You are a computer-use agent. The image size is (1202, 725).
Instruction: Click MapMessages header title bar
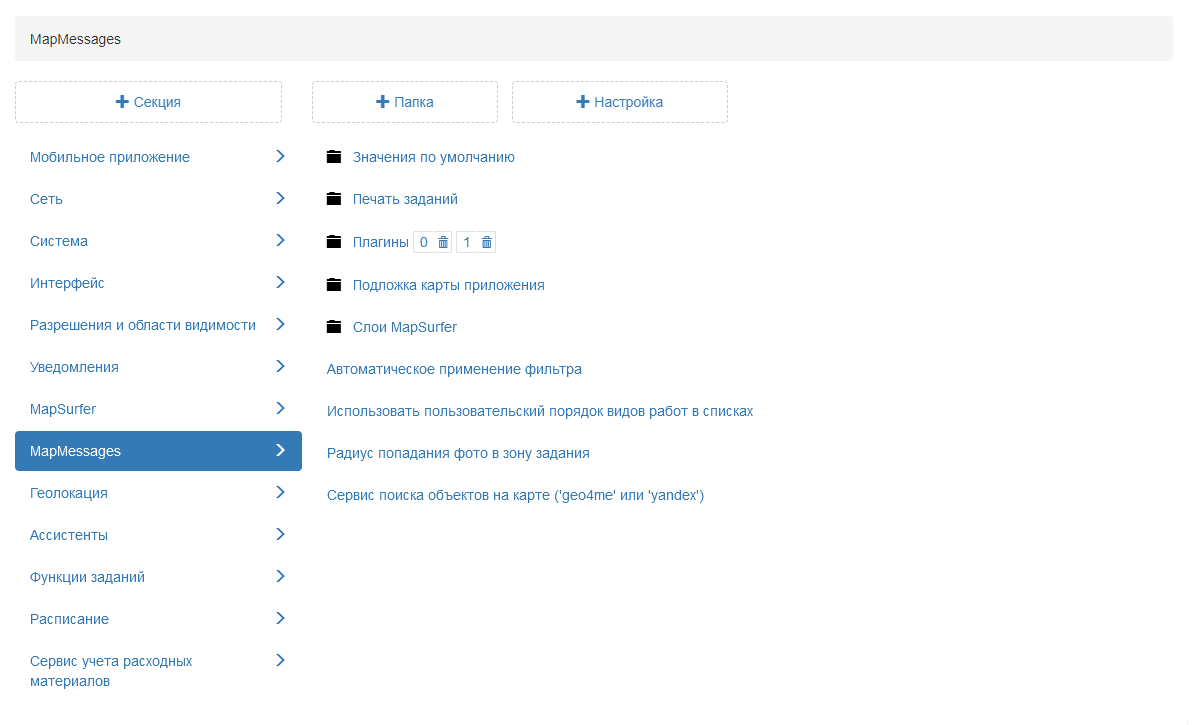point(594,39)
